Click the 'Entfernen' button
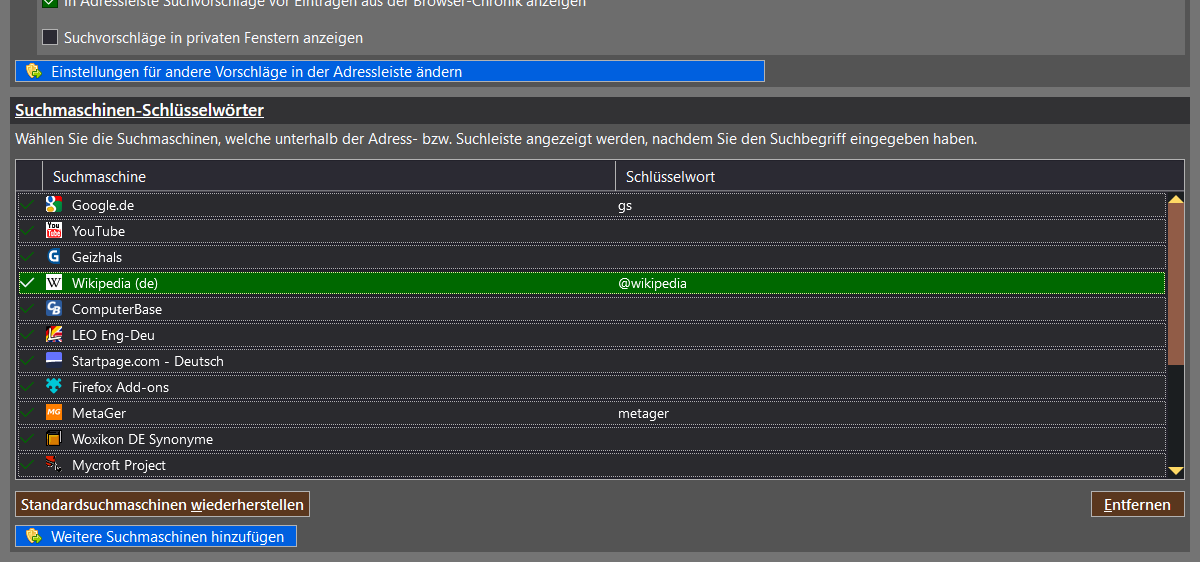Image resolution: width=1200 pixels, height=562 pixels. 1137,504
